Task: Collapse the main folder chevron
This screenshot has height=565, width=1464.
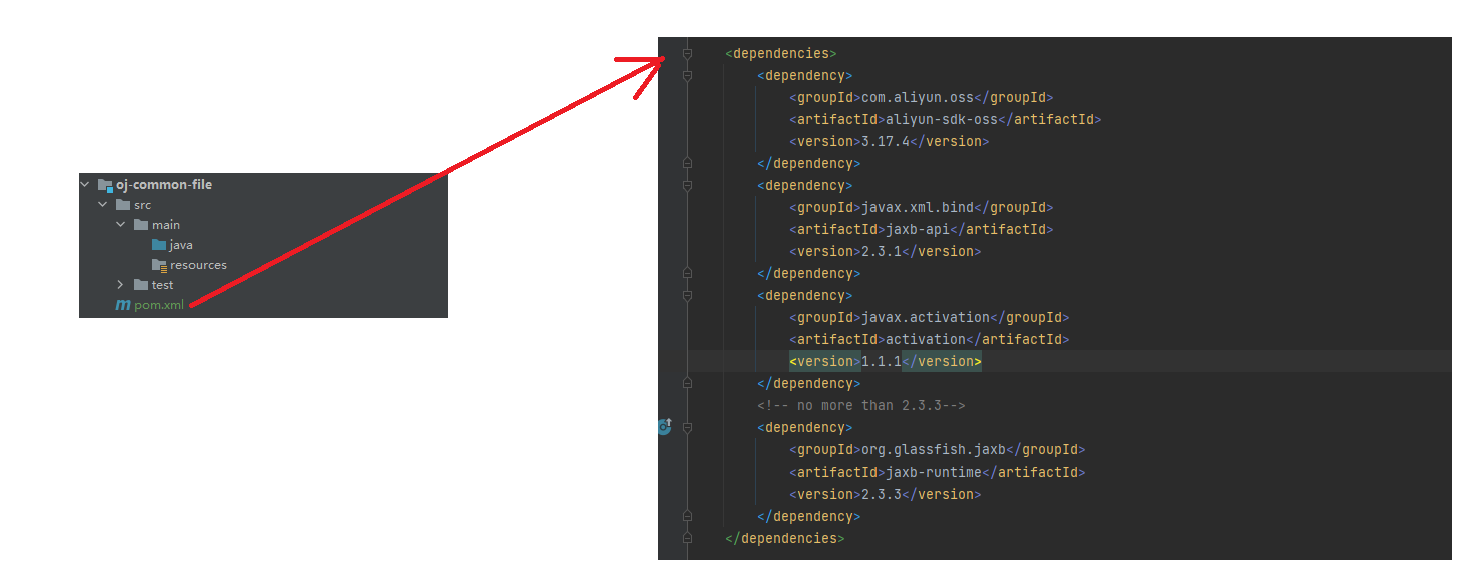Action: click(120, 225)
